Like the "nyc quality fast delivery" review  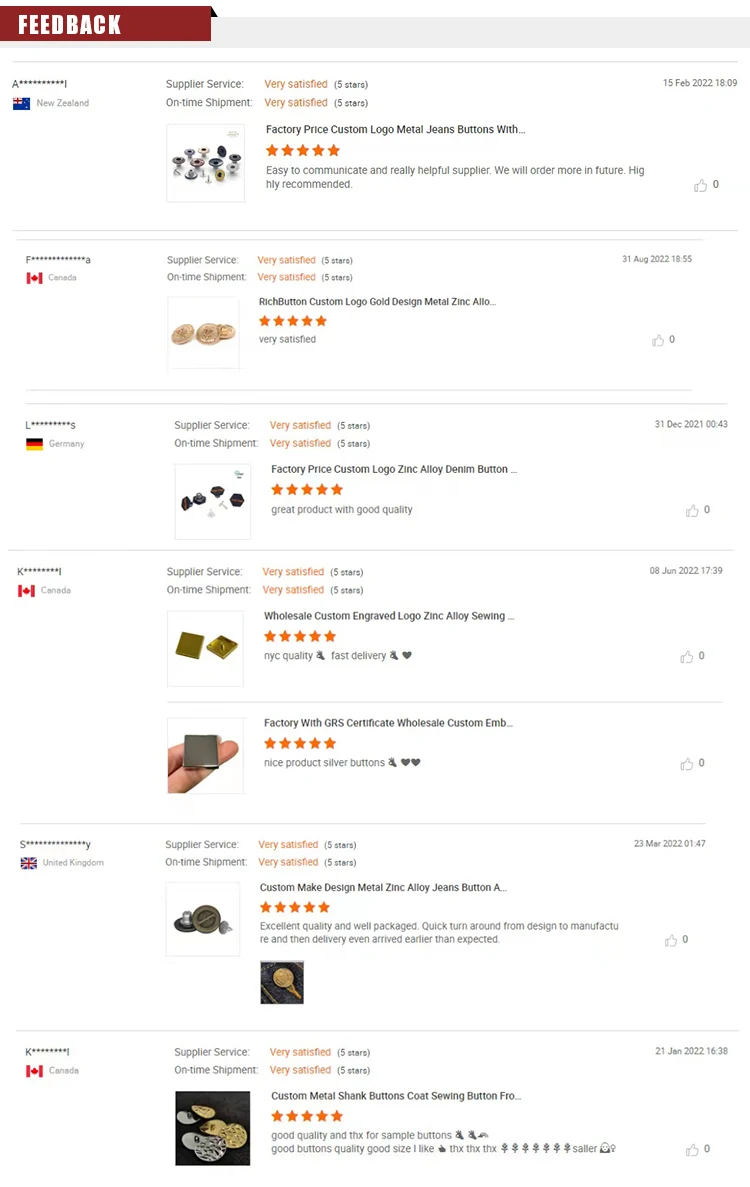(x=686, y=657)
